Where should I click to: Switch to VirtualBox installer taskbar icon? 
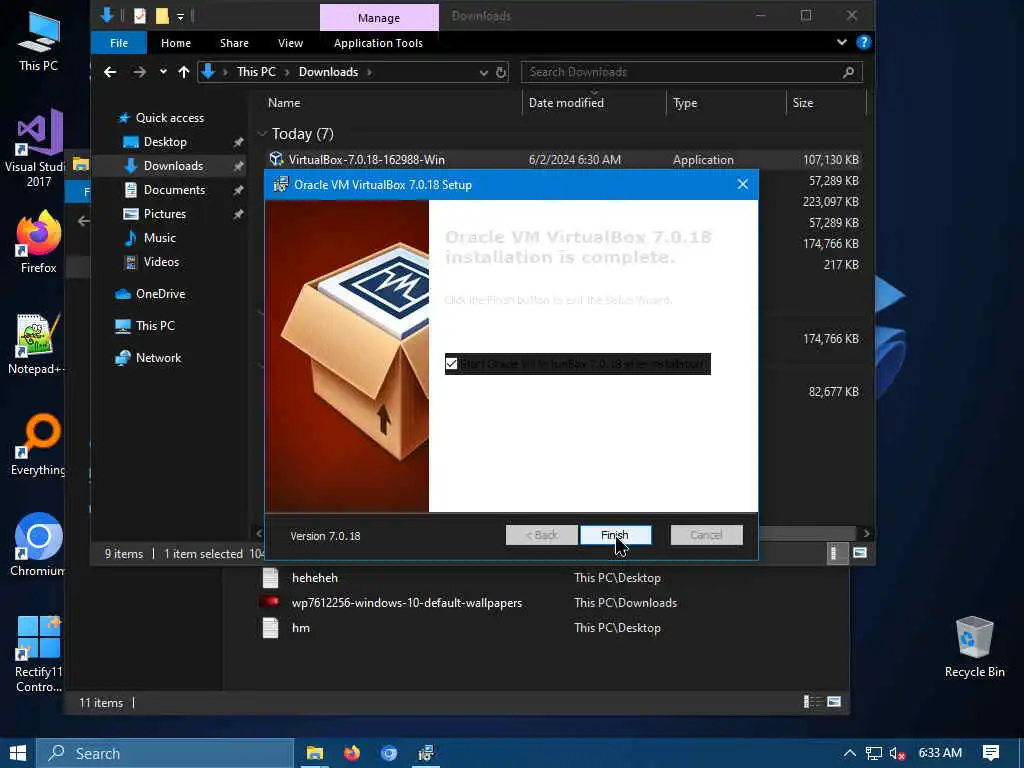(x=426, y=753)
